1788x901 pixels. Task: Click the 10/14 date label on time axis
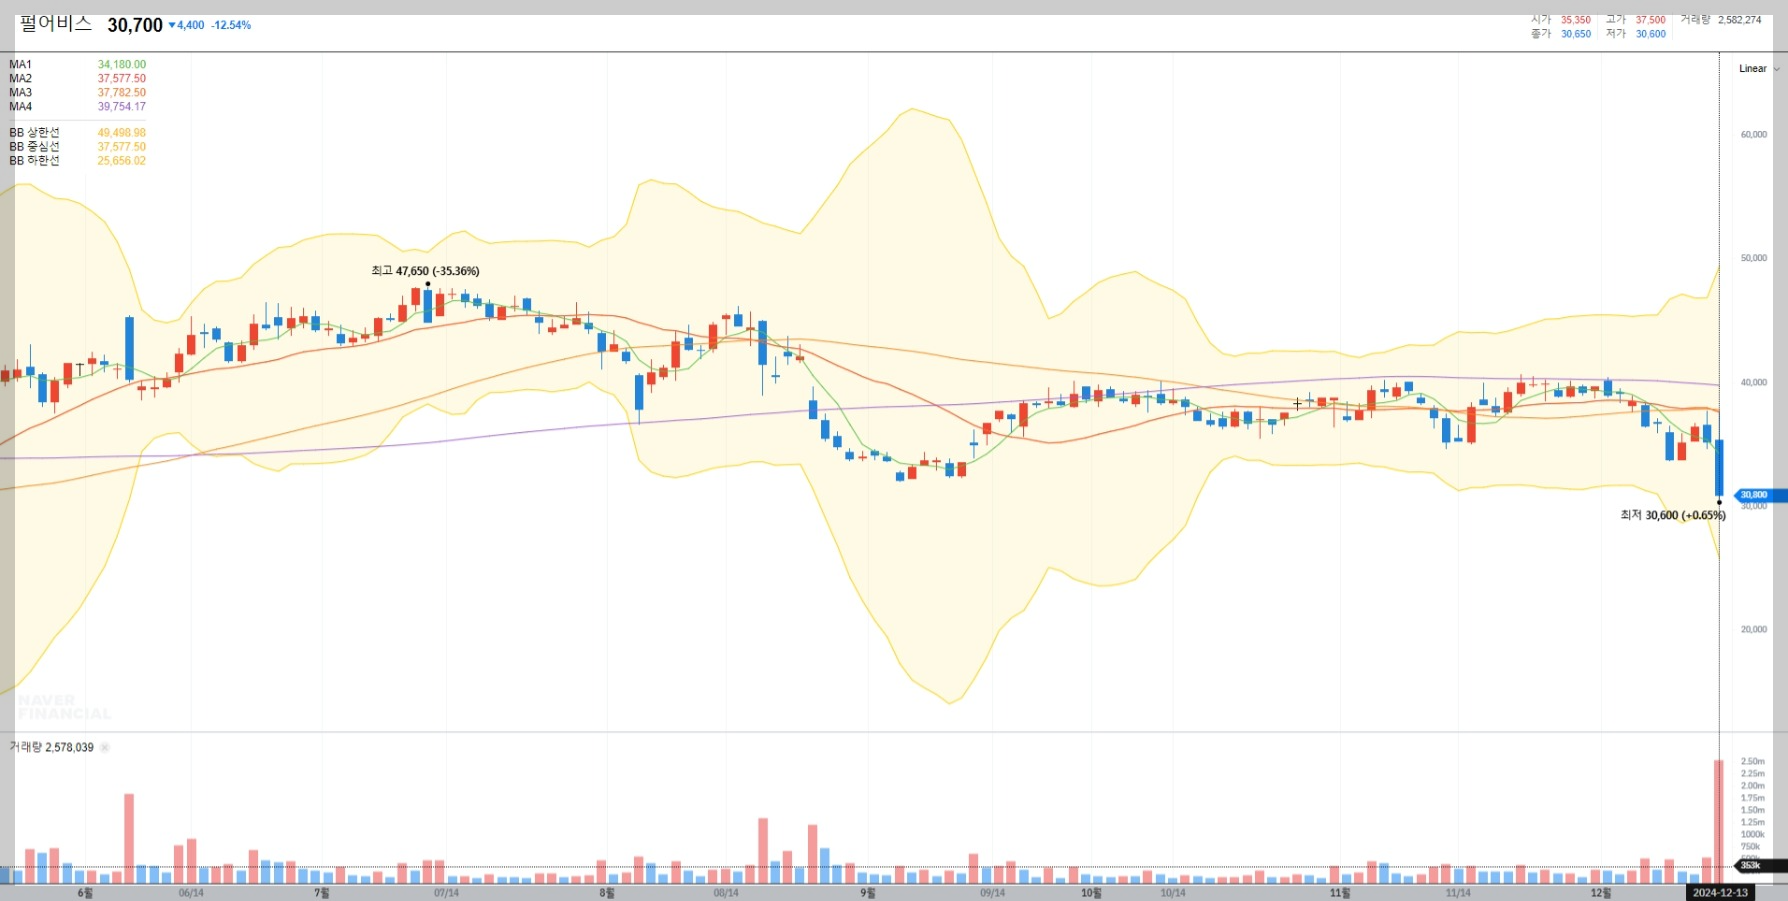(1173, 893)
